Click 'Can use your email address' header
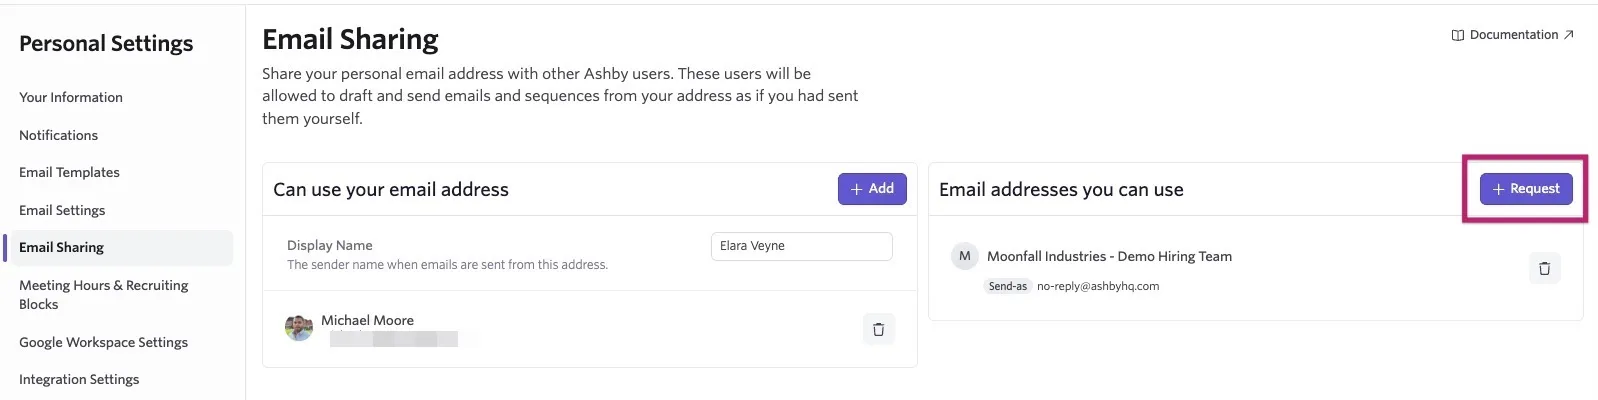This screenshot has height=400, width=1598. 391,190
